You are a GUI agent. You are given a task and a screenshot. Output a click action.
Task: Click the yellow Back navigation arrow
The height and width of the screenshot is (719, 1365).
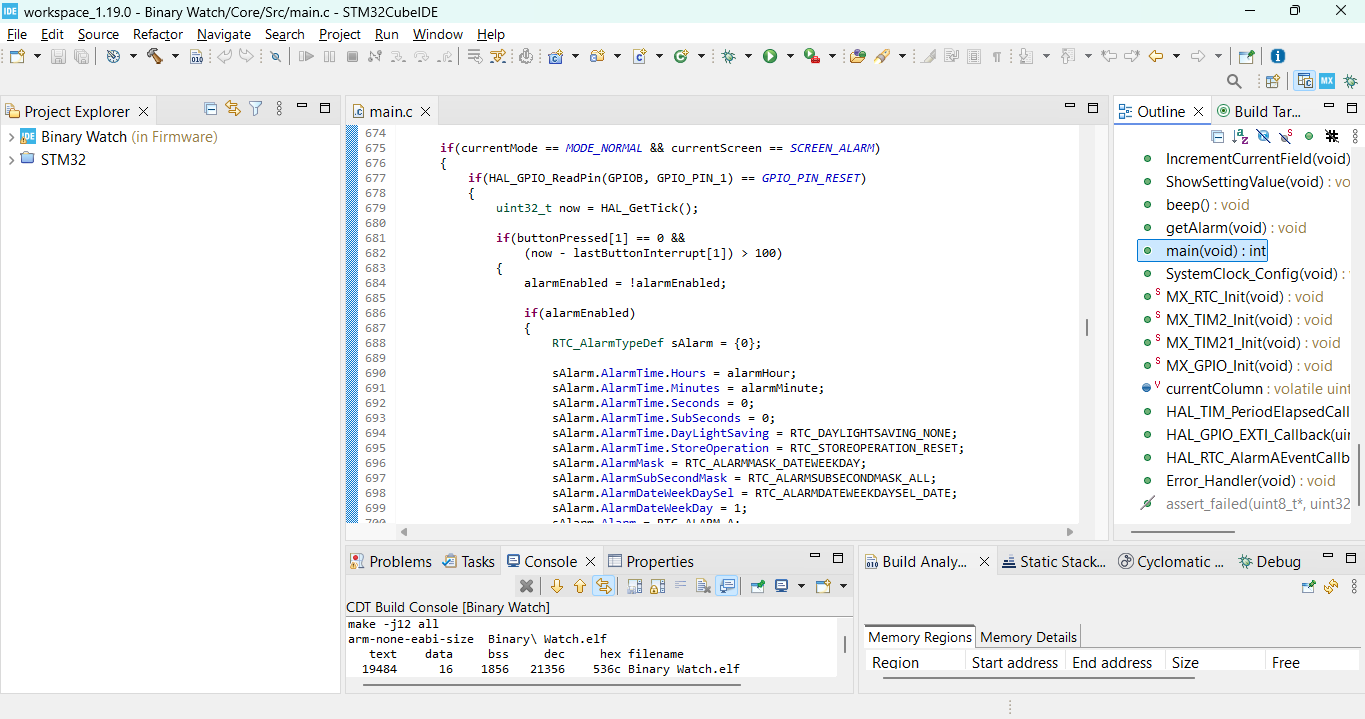click(1155, 56)
